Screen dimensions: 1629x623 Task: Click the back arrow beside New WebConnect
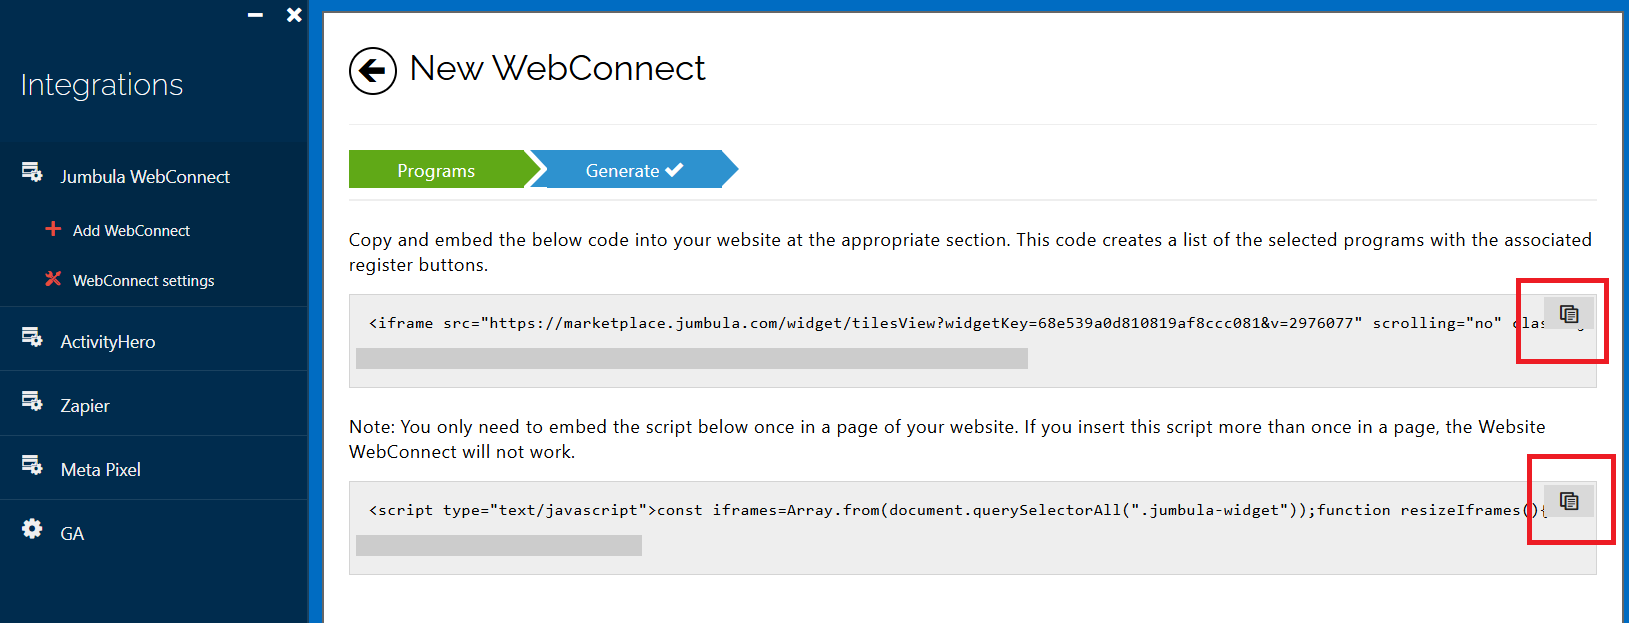pyautogui.click(x=372, y=71)
